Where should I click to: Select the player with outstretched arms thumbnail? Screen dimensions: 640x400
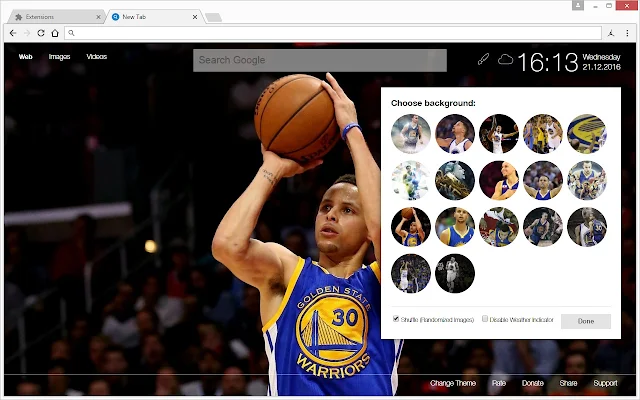pyautogui.click(x=543, y=180)
